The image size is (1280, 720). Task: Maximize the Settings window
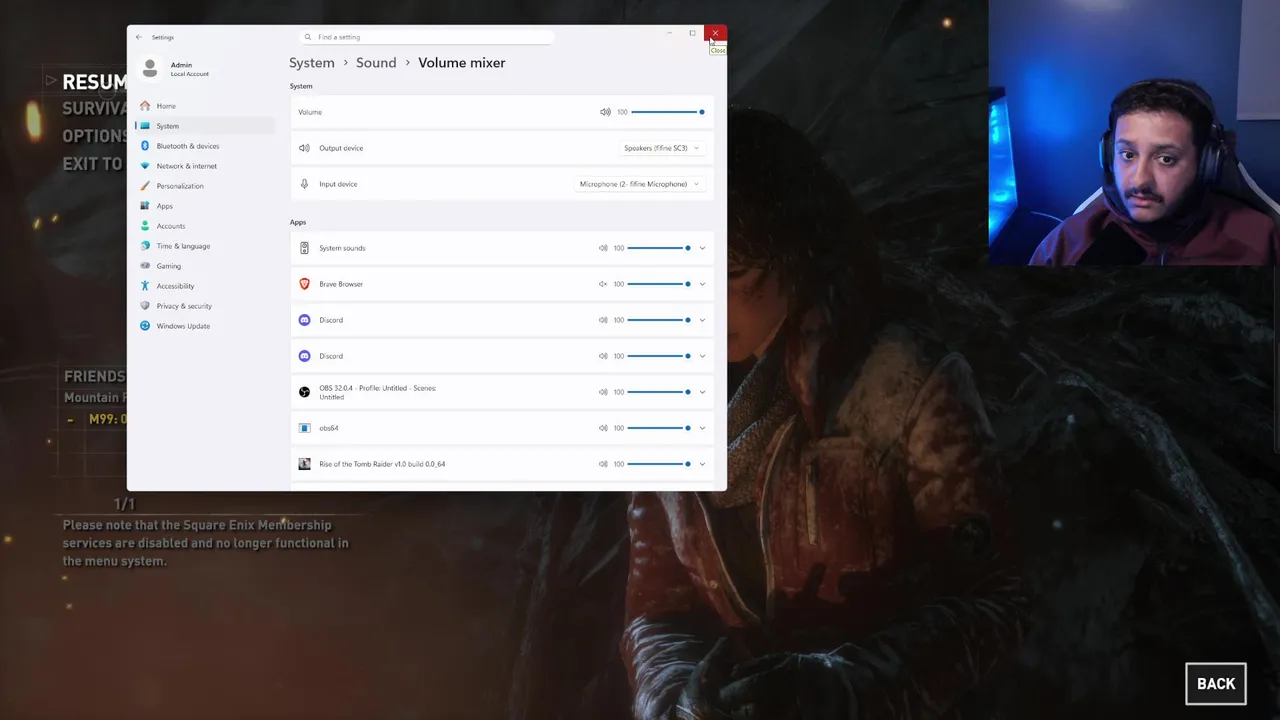coord(692,34)
